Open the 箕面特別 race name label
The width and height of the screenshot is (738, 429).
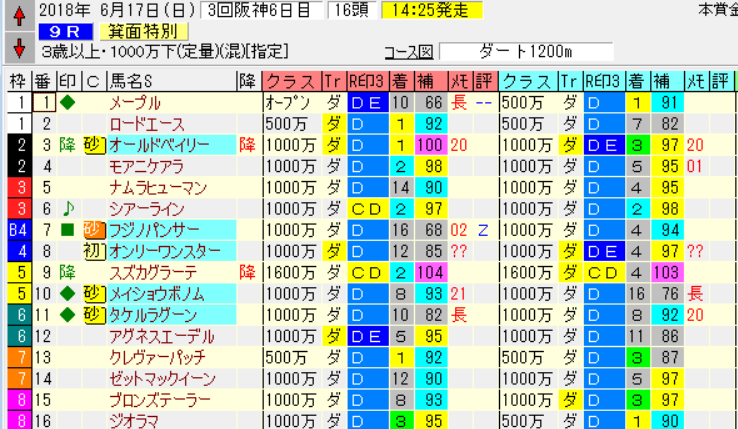(x=144, y=32)
